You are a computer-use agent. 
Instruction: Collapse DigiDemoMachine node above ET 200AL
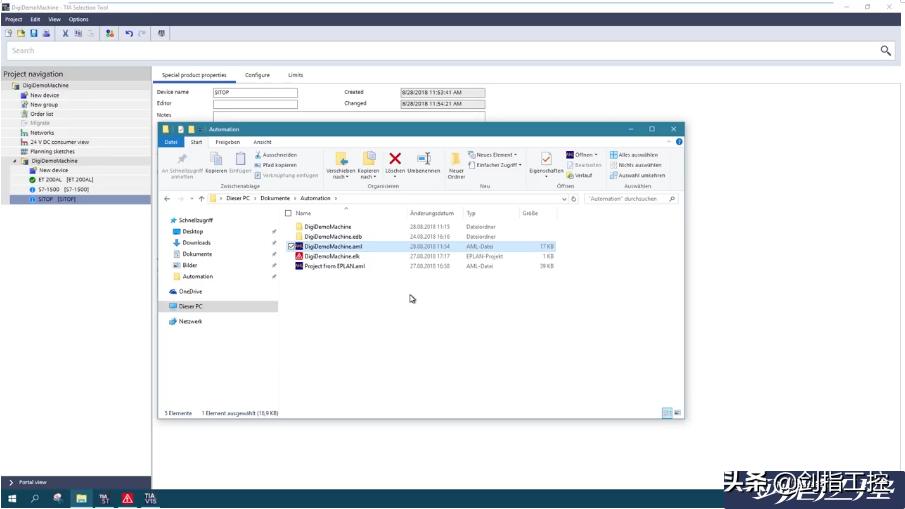tap(15, 161)
